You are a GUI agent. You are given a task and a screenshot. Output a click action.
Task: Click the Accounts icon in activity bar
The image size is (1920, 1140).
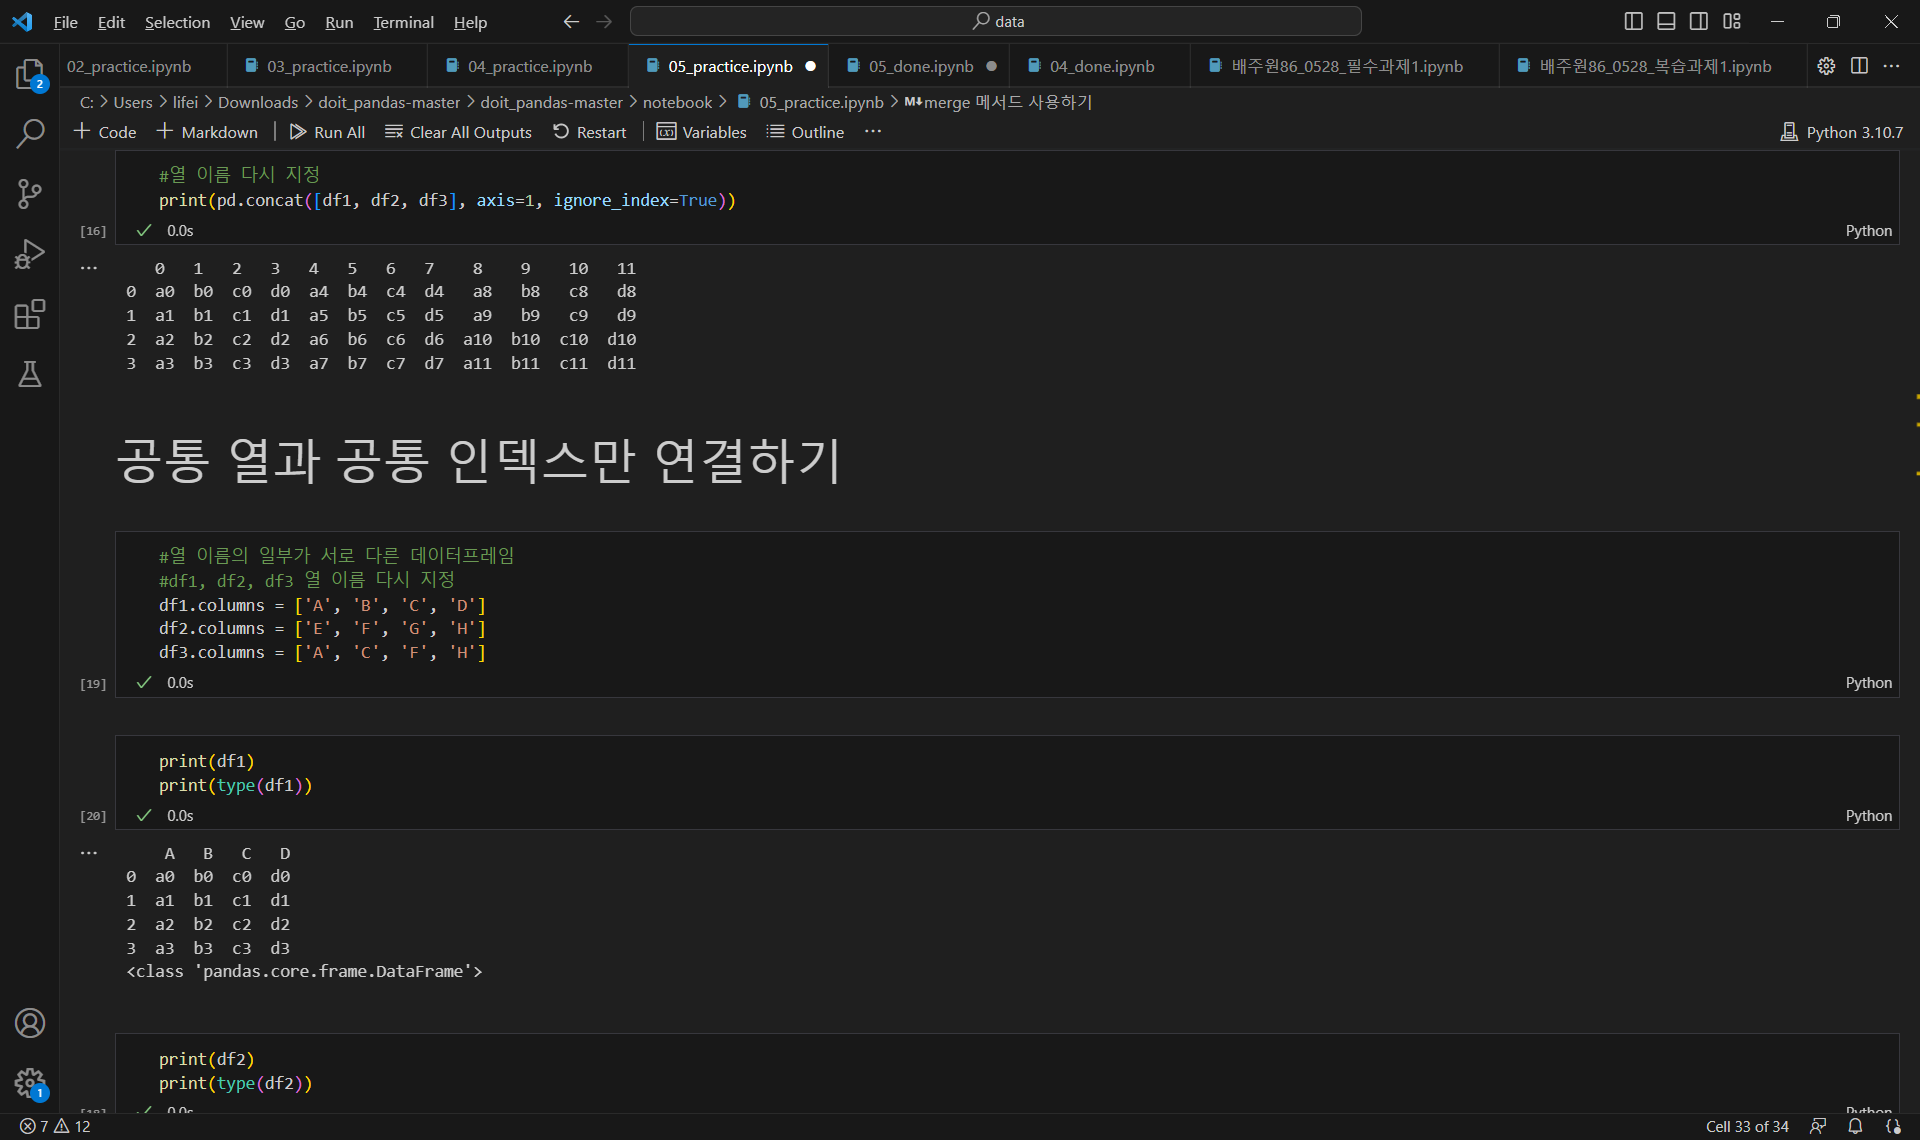(x=30, y=1023)
